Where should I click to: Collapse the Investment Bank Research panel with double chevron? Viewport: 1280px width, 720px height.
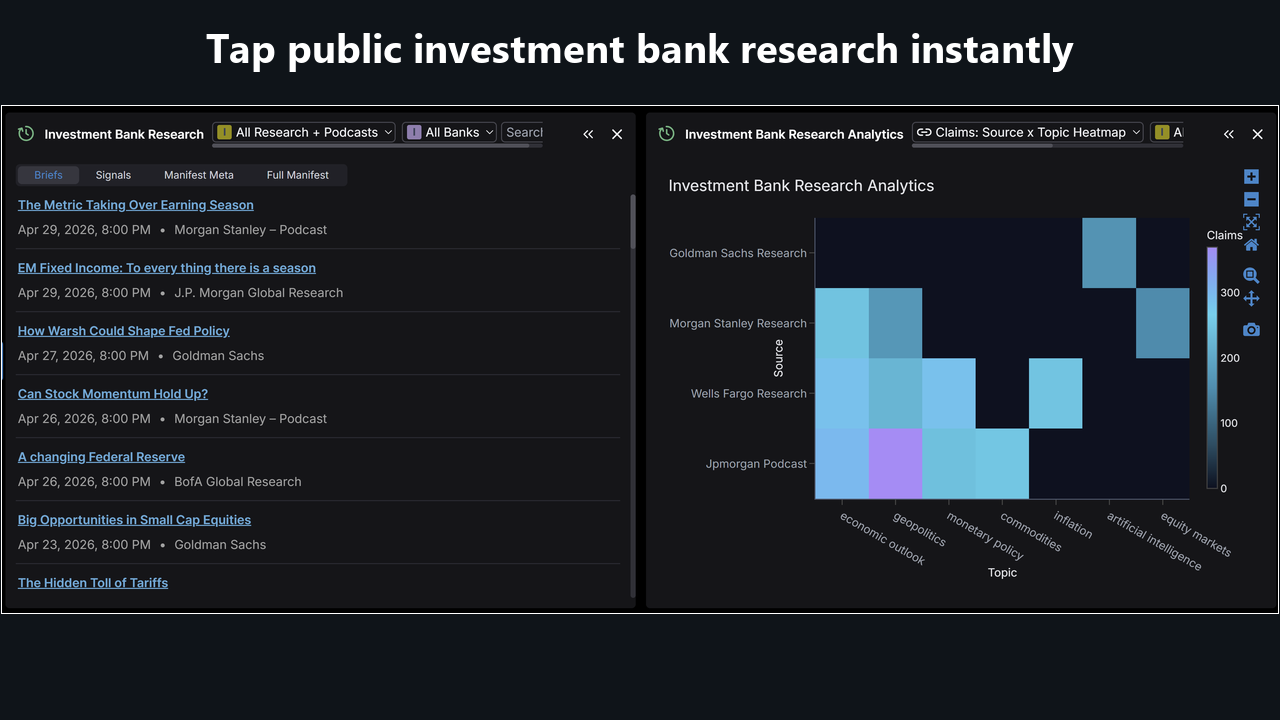(588, 134)
